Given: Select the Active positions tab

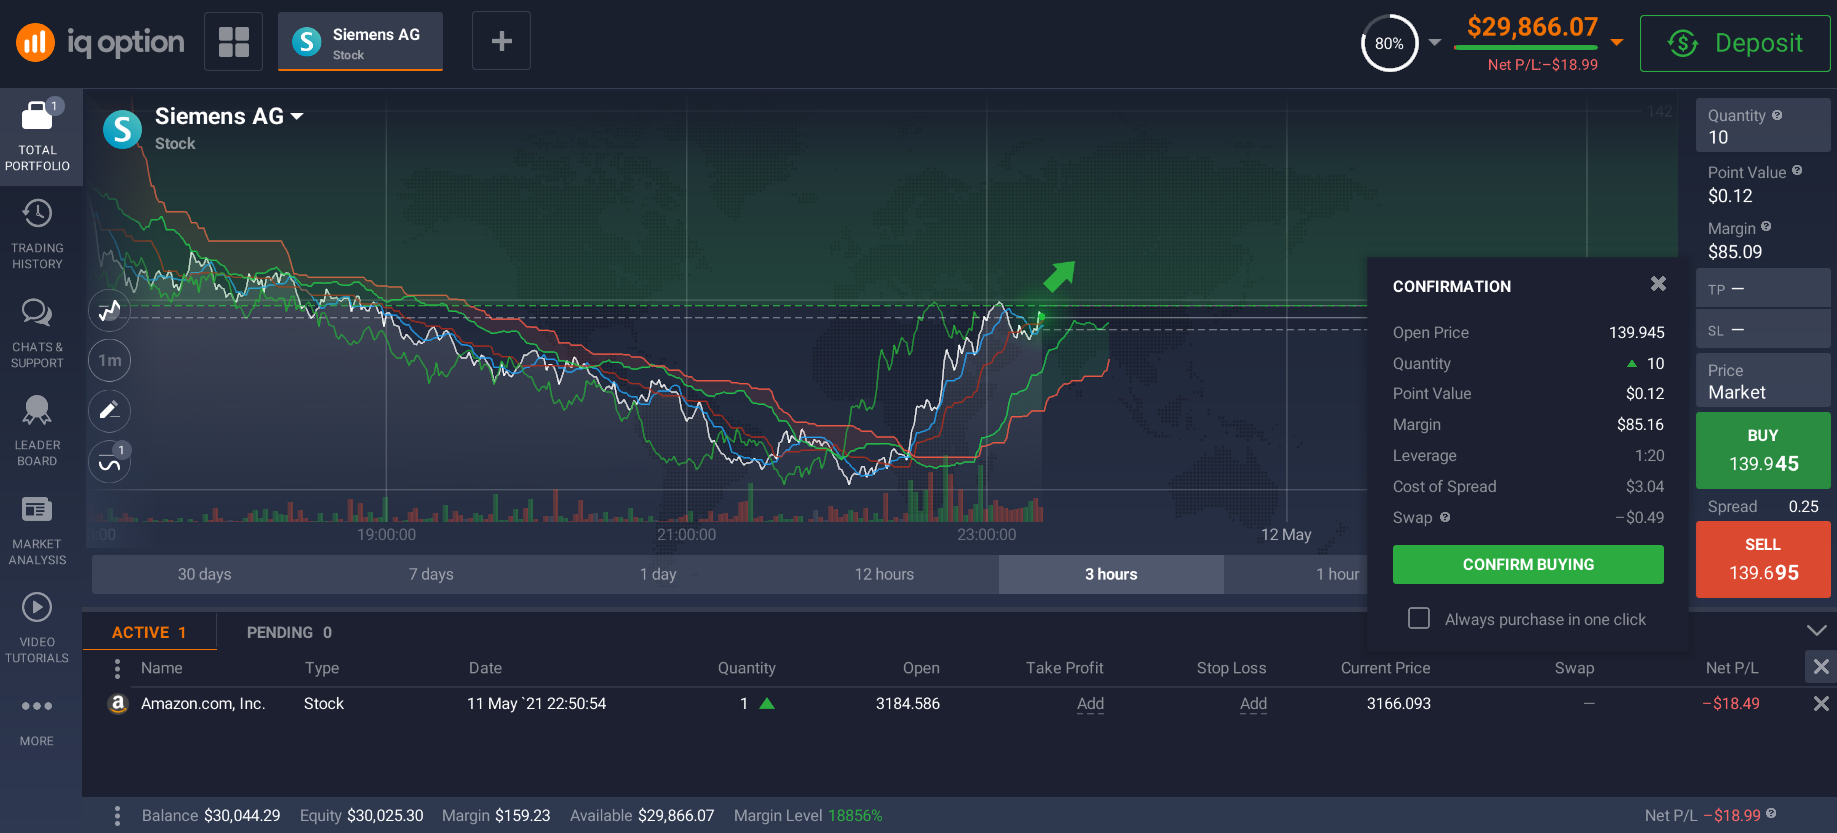Looking at the screenshot, I should (149, 632).
